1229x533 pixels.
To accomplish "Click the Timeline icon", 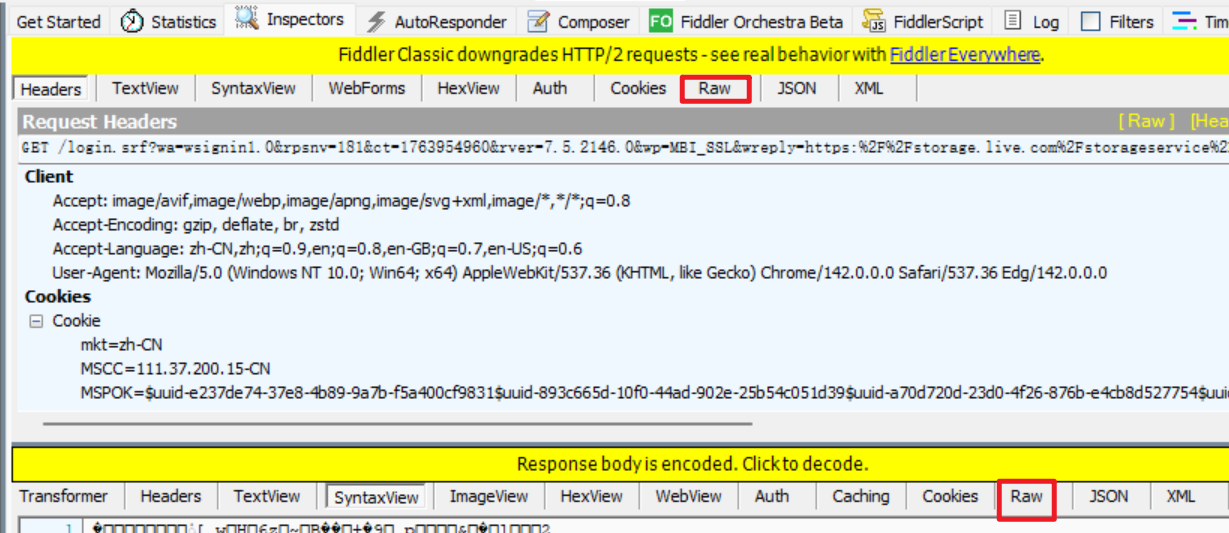I will pyautogui.click(x=1186, y=21).
